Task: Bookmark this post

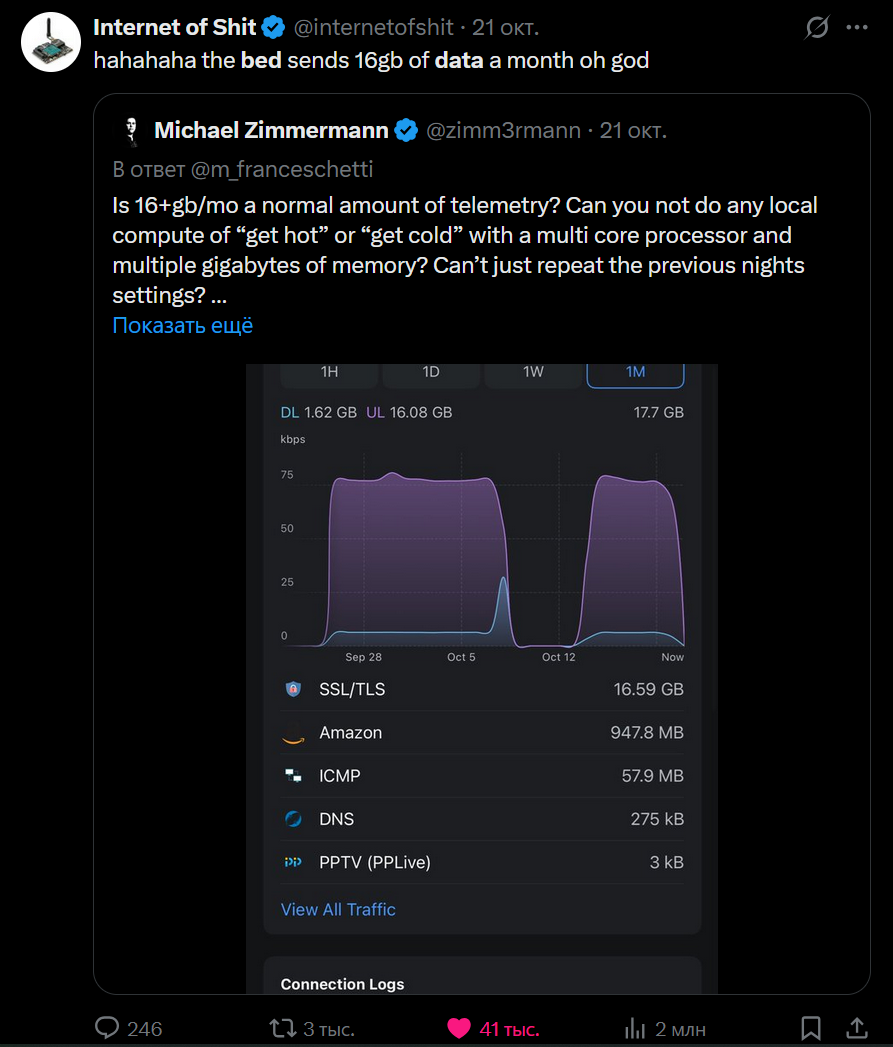Action: click(811, 1028)
